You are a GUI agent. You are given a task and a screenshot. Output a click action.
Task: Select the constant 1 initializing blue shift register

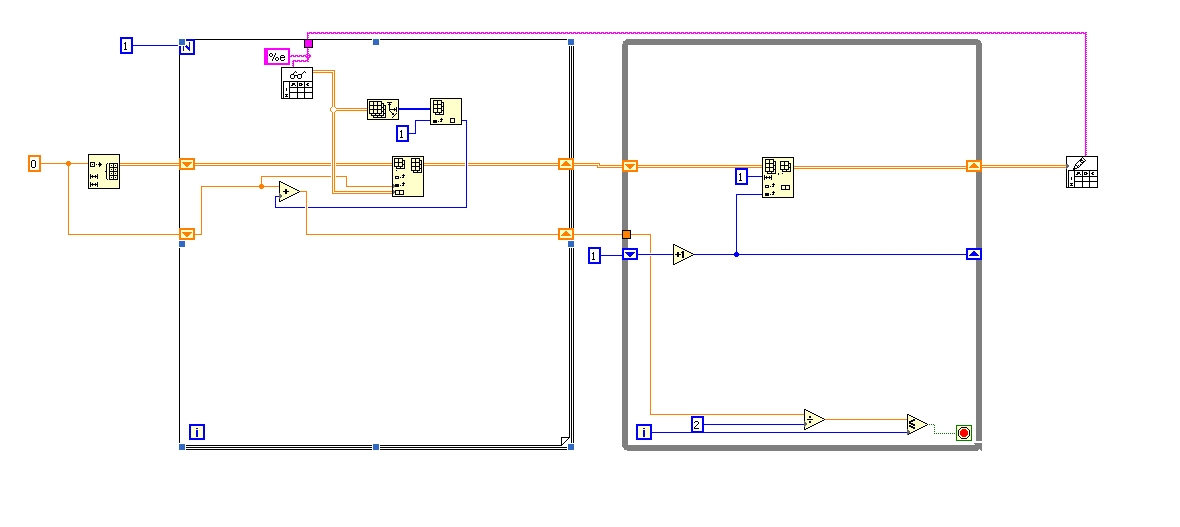[x=595, y=256]
